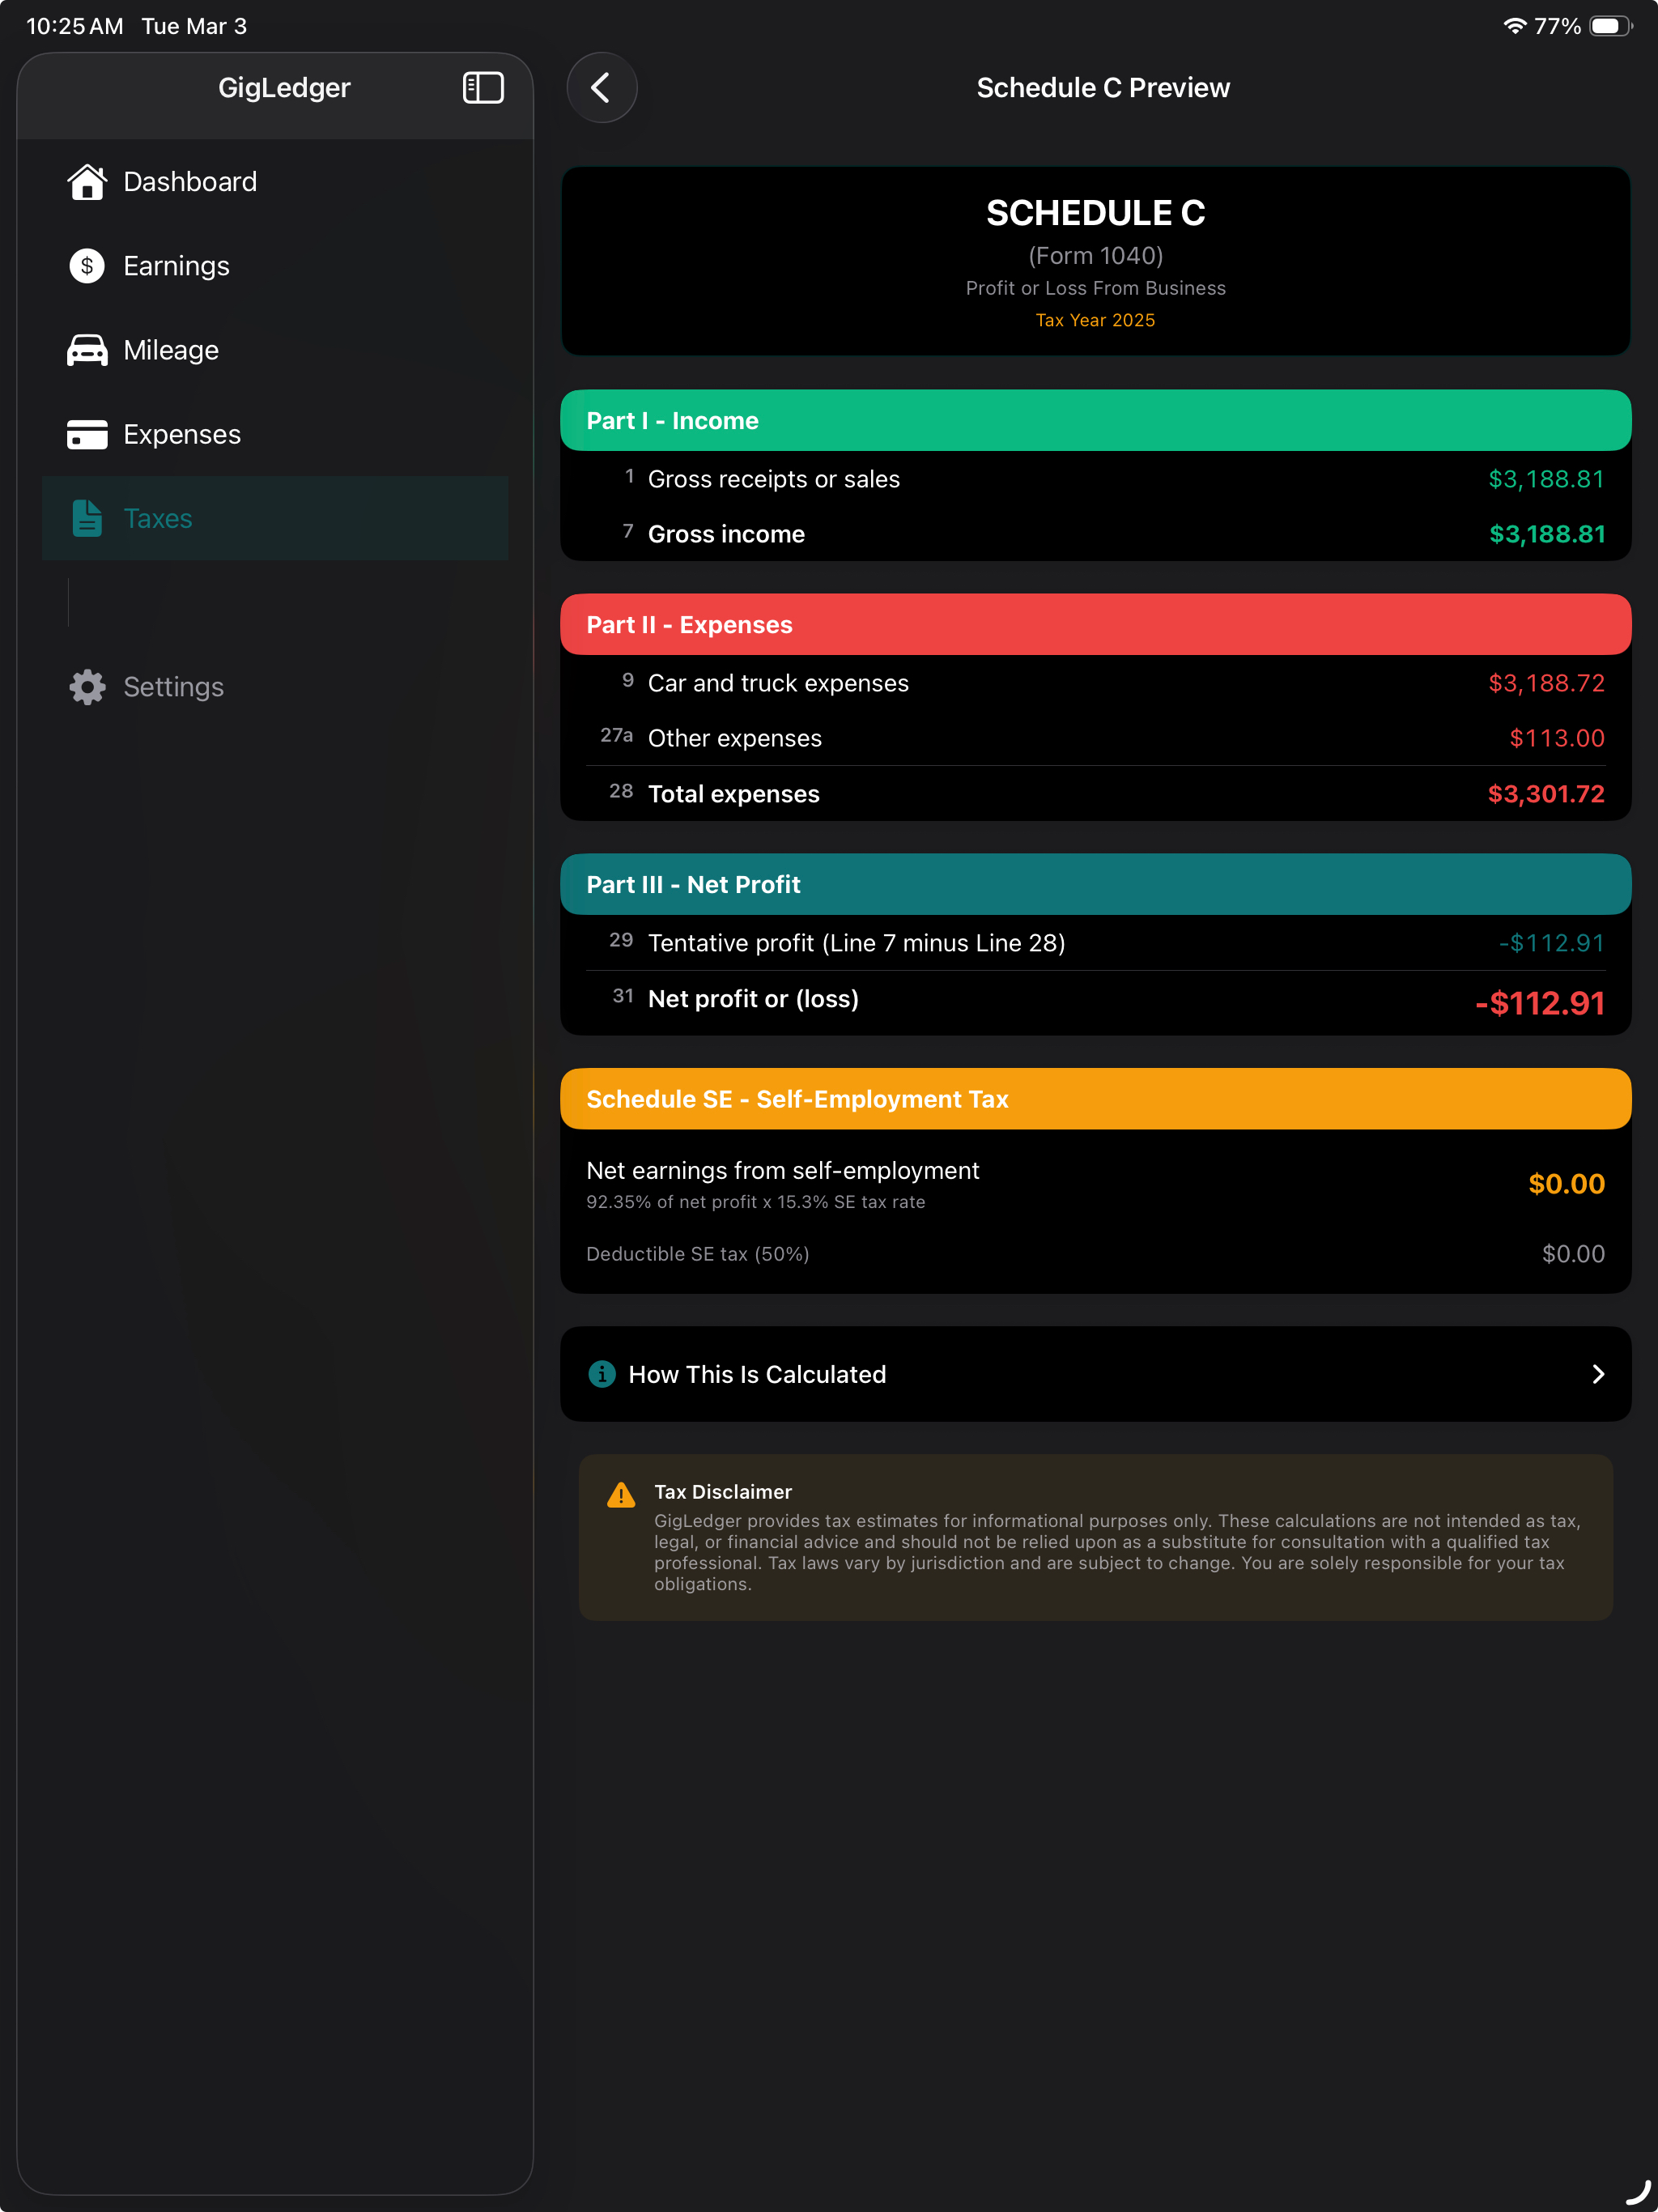Open the Mileage section
This screenshot has height=2212, width=1658.
(x=275, y=350)
